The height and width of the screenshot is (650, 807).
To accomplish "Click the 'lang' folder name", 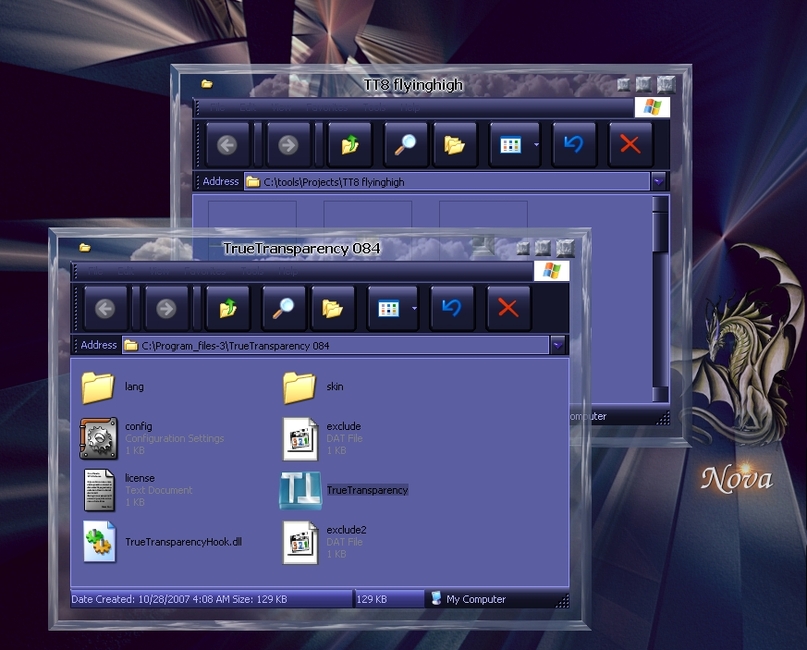I will [134, 387].
